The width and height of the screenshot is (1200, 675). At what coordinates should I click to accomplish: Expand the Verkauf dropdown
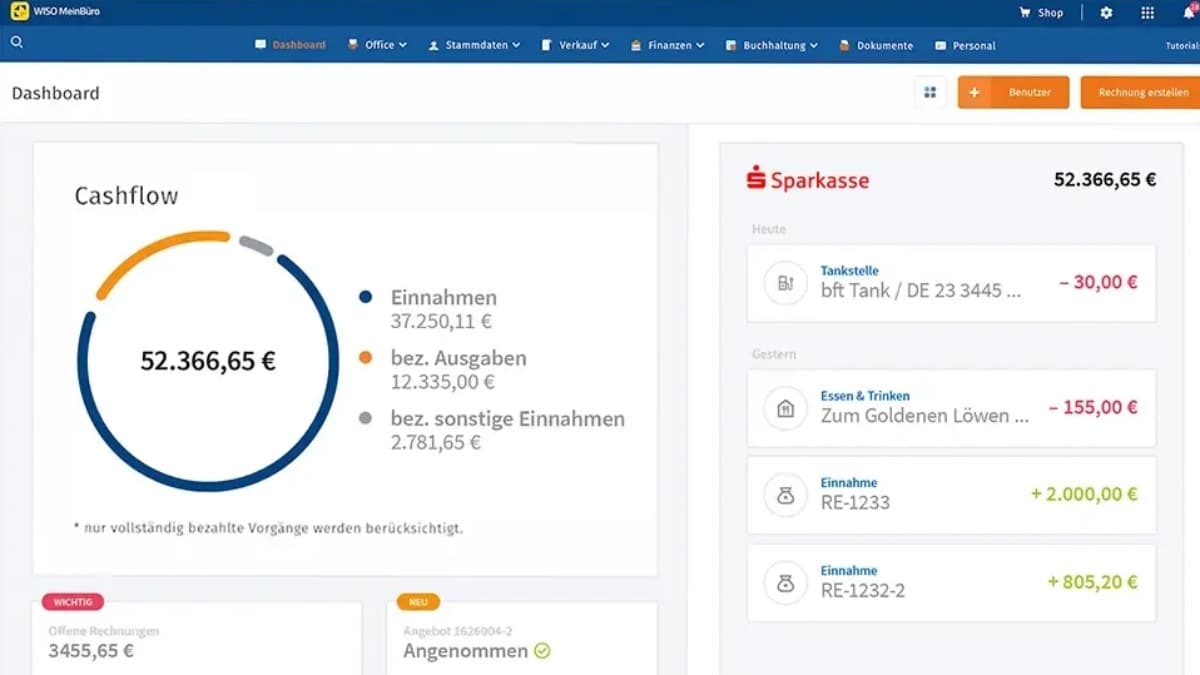tap(576, 45)
